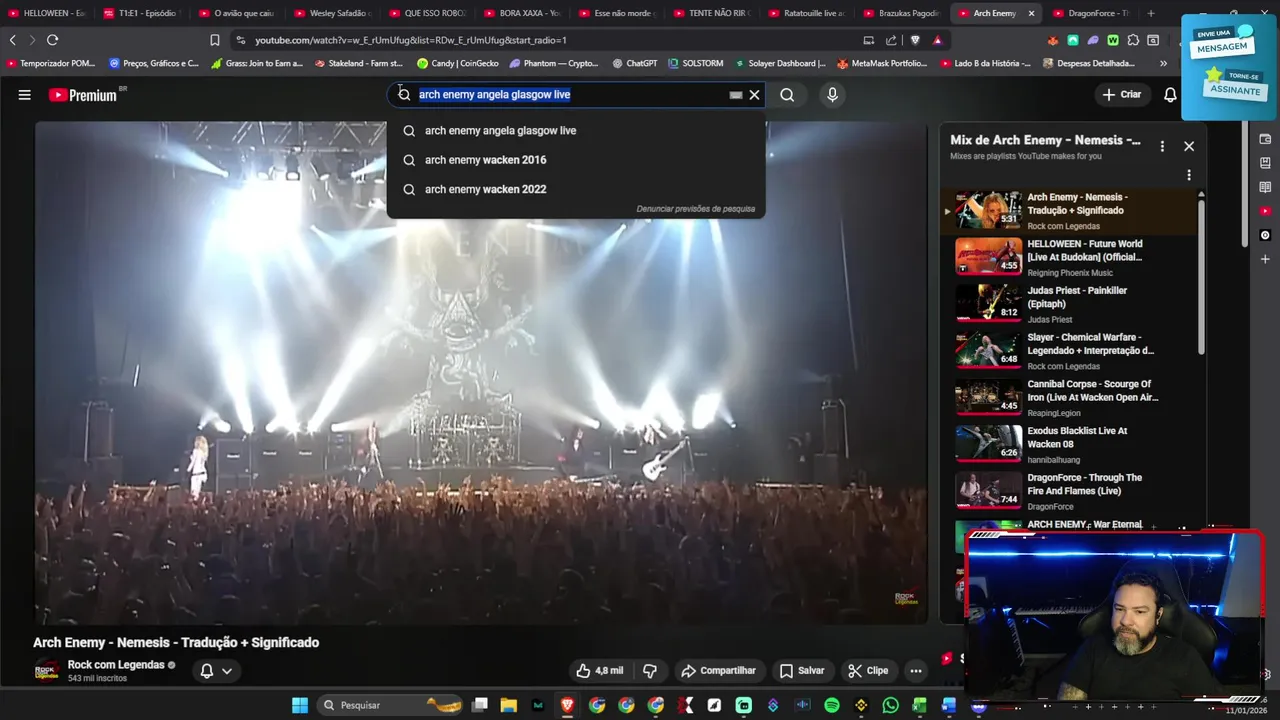Play HELLOWEEN Future World from the Mix
The height and width of the screenshot is (720, 1280).
1070,257
